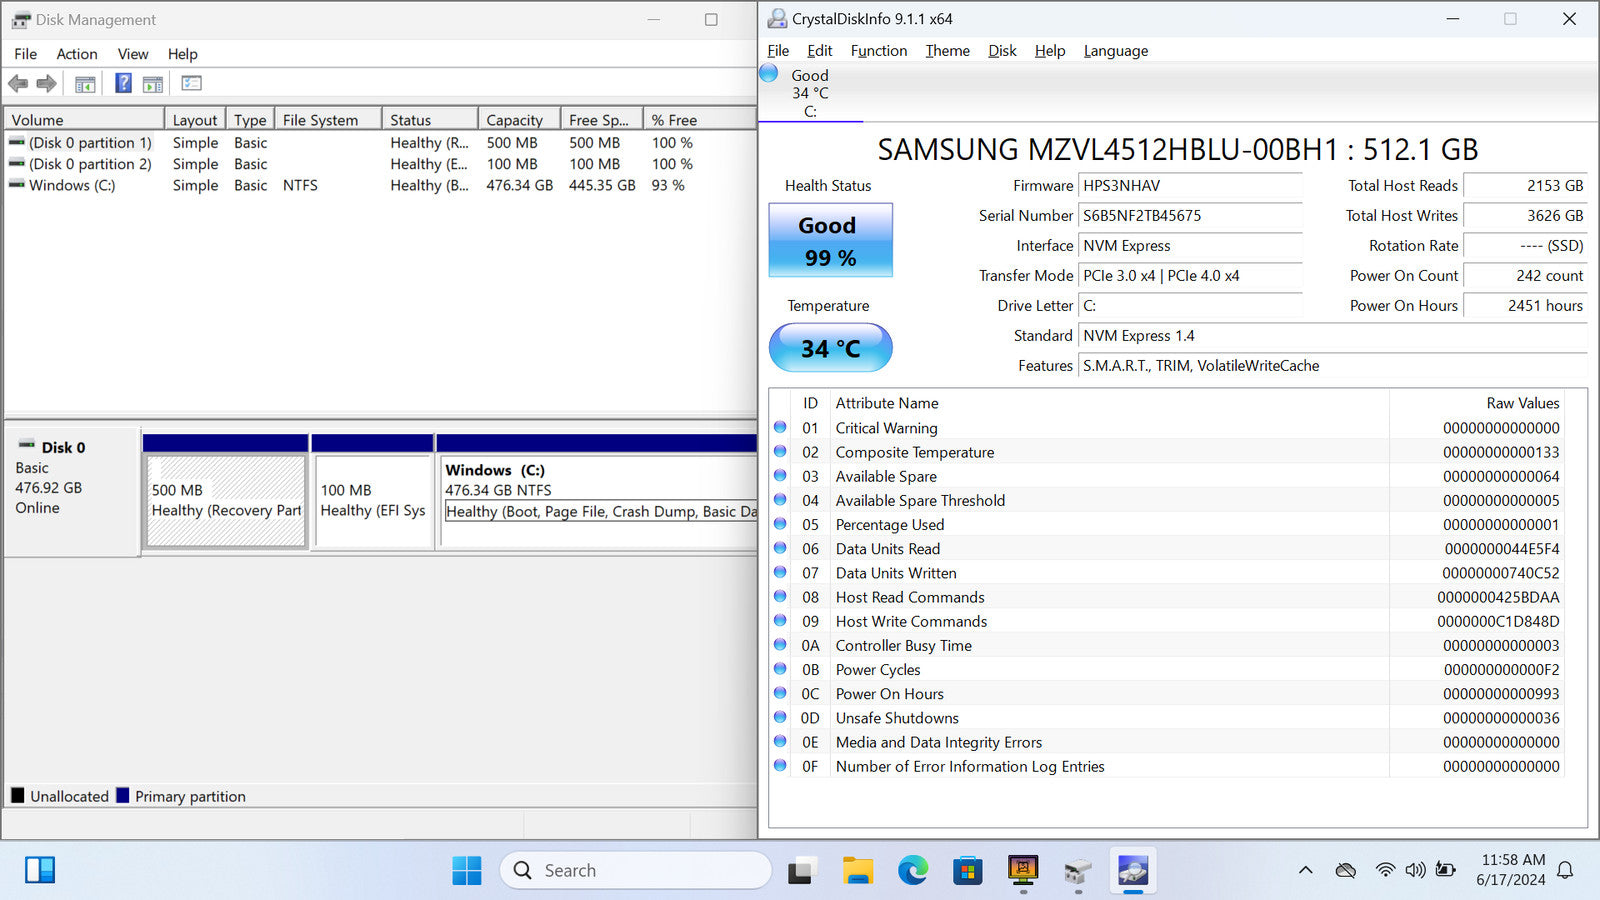Click the Search box on the taskbar
Viewport: 1600px width, 900px height.
pos(636,870)
